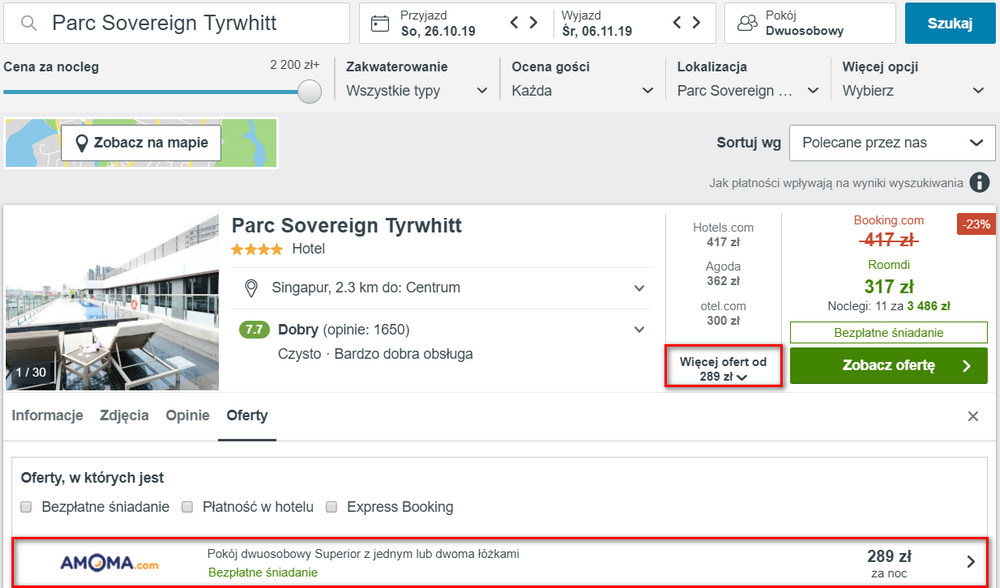Screen dimensions: 1000x588
Task: Select the Hotels.com 417 zł offer
Action: pos(723,235)
